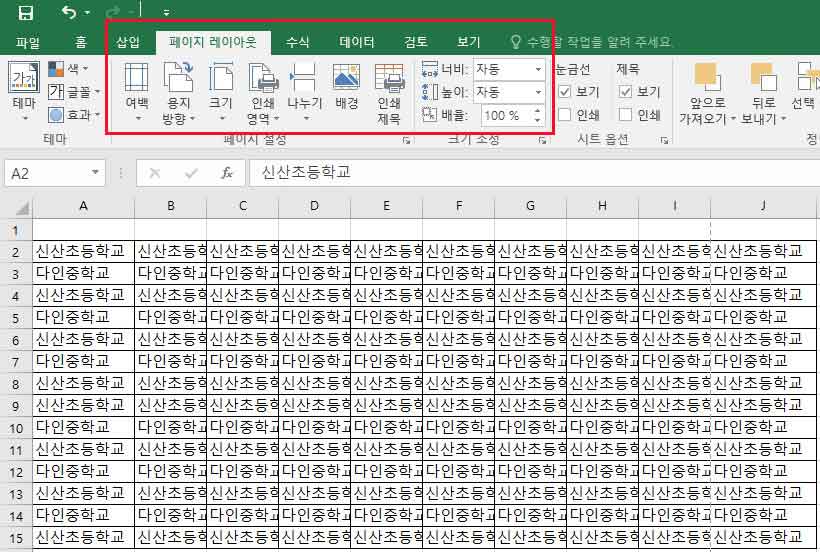820x552 pixels.
Task: Open the undo history dropdown arrow
Action: coord(87,12)
